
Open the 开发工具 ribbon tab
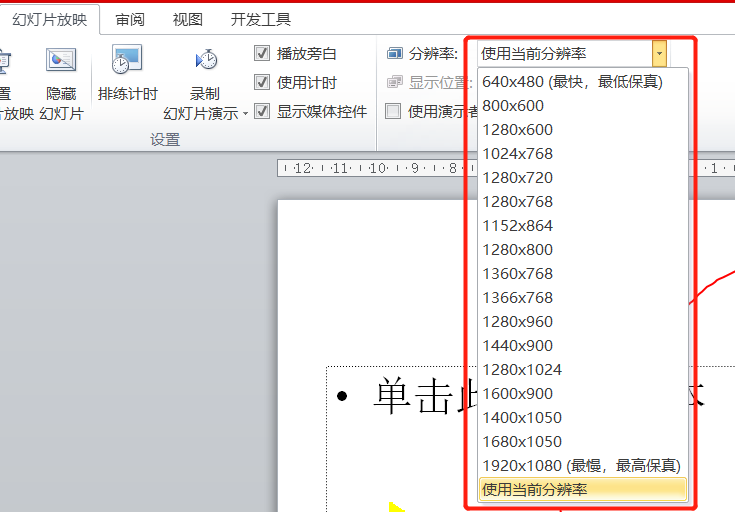coord(260,19)
